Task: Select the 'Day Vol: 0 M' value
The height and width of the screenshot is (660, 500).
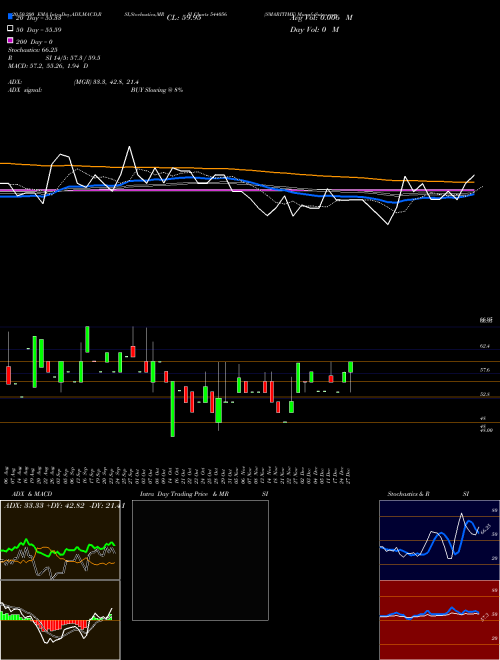Action: [x=314, y=29]
